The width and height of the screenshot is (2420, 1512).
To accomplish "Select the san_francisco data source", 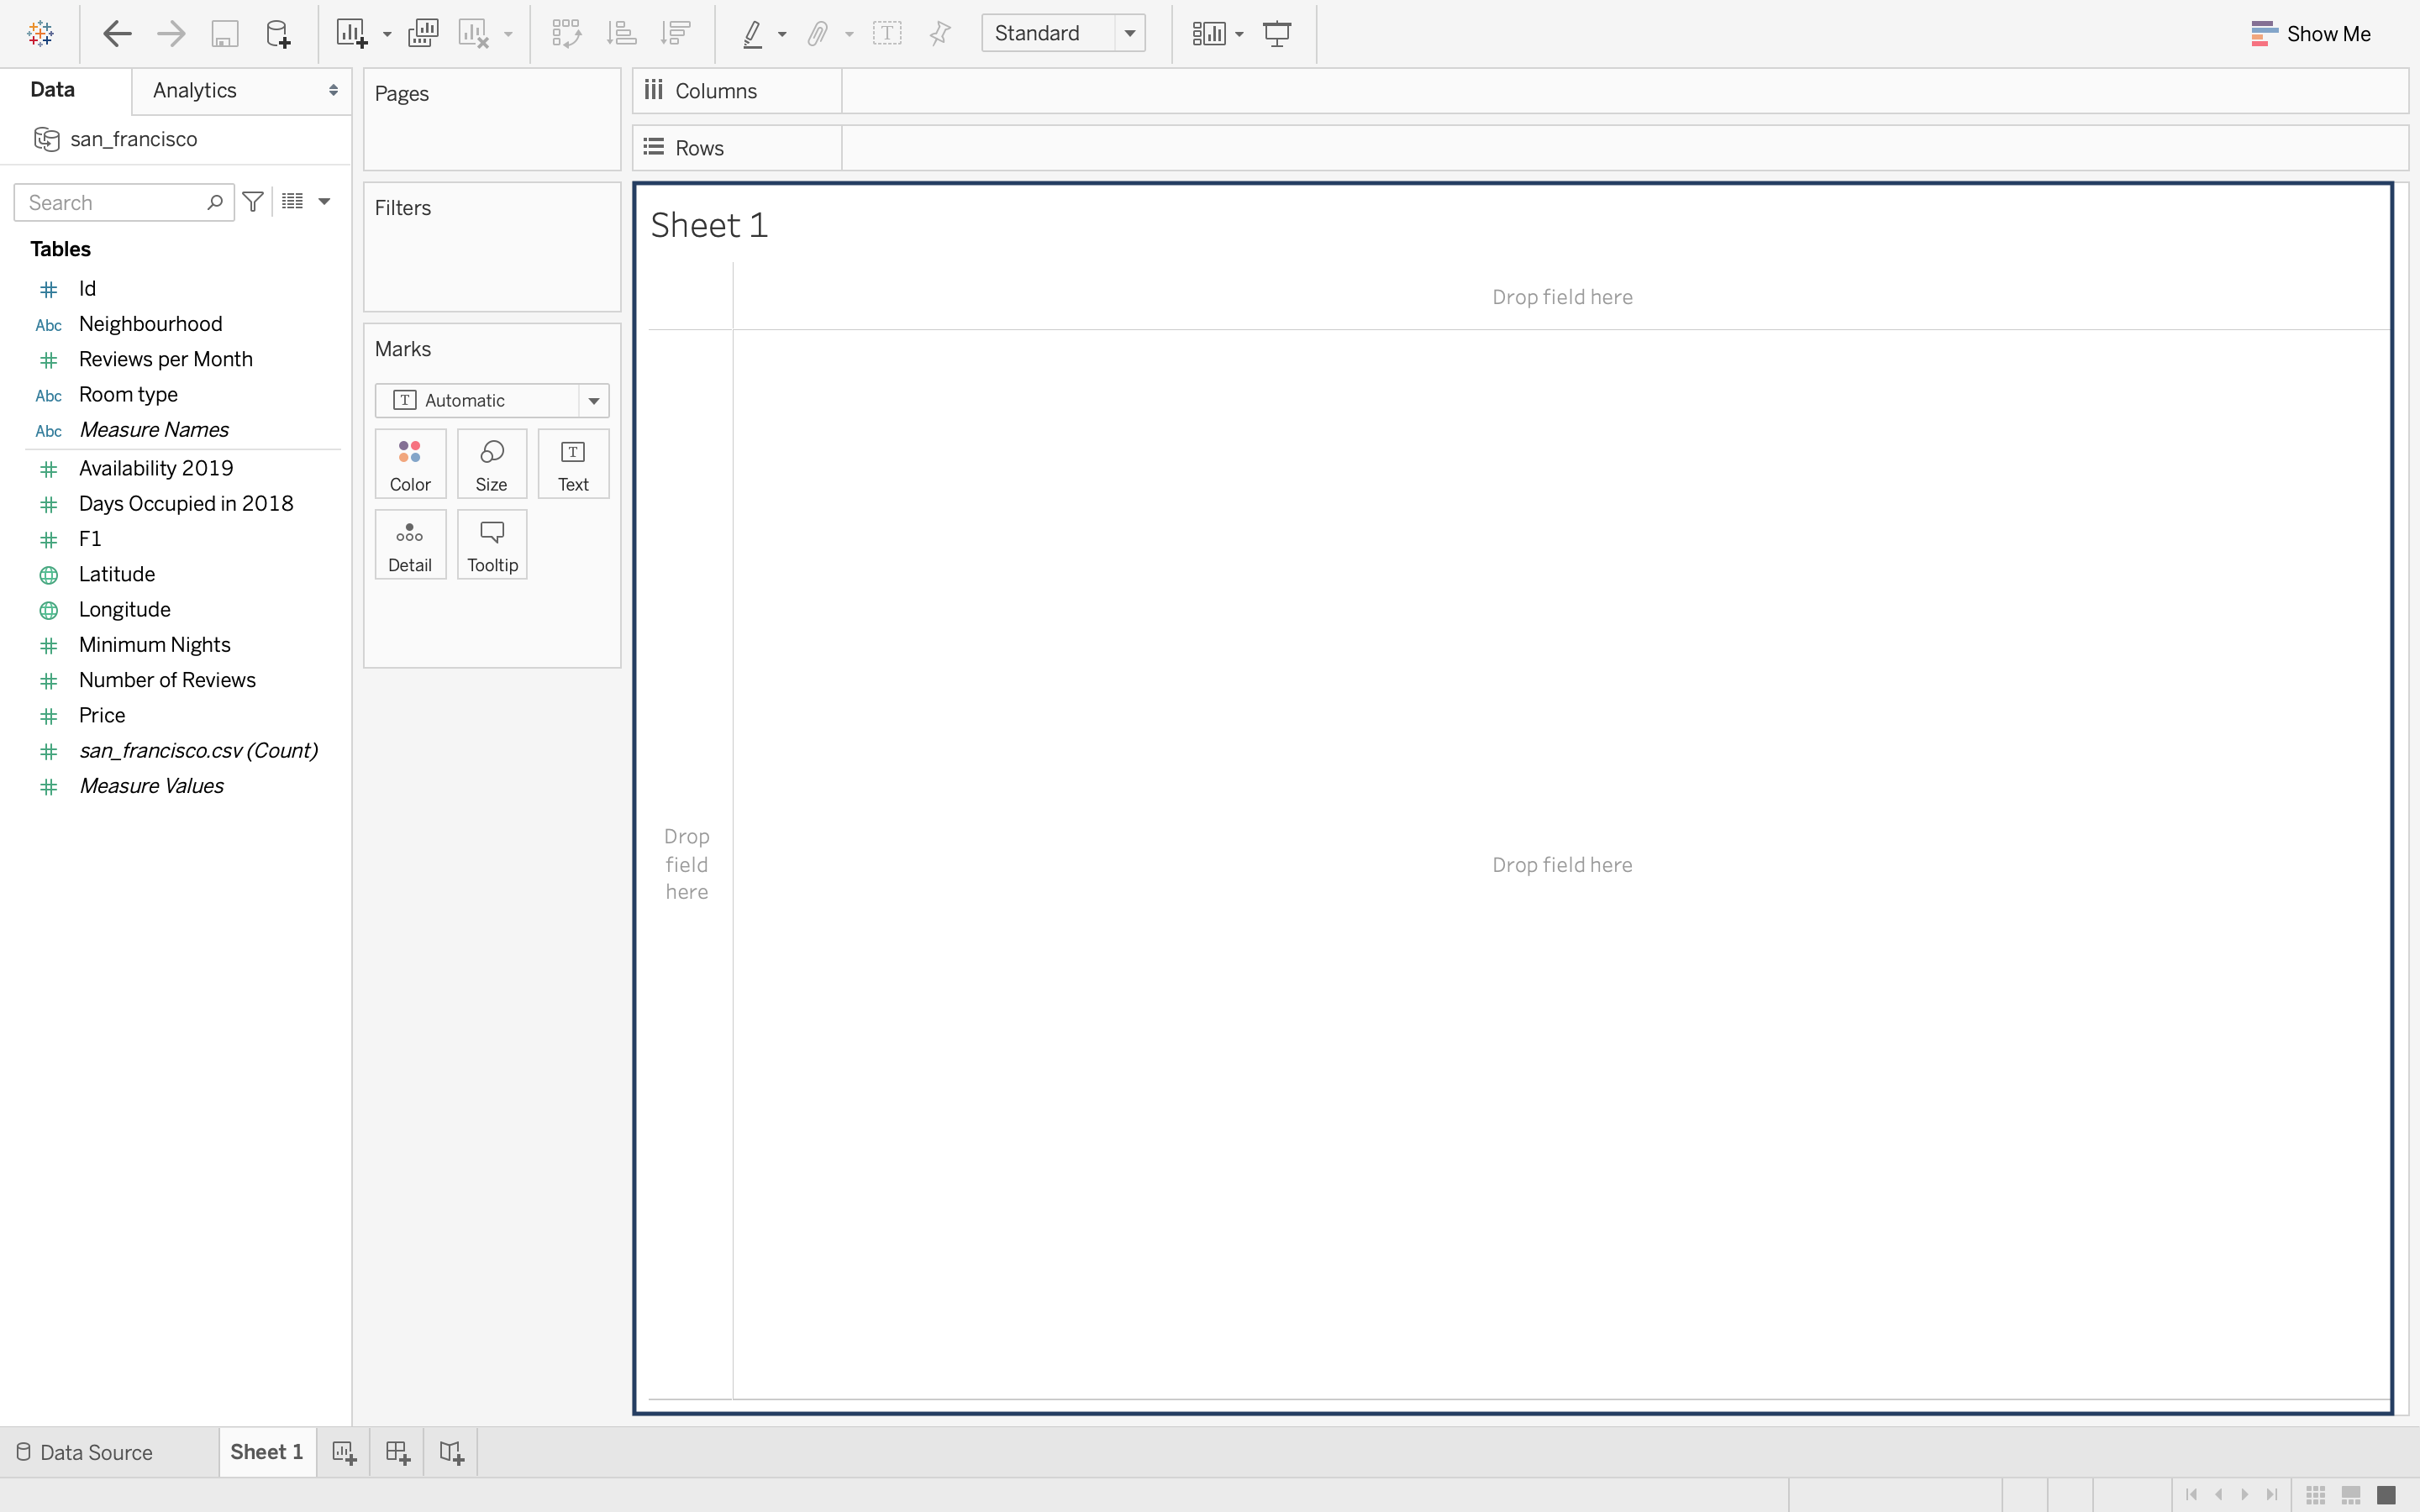I will pyautogui.click(x=133, y=139).
